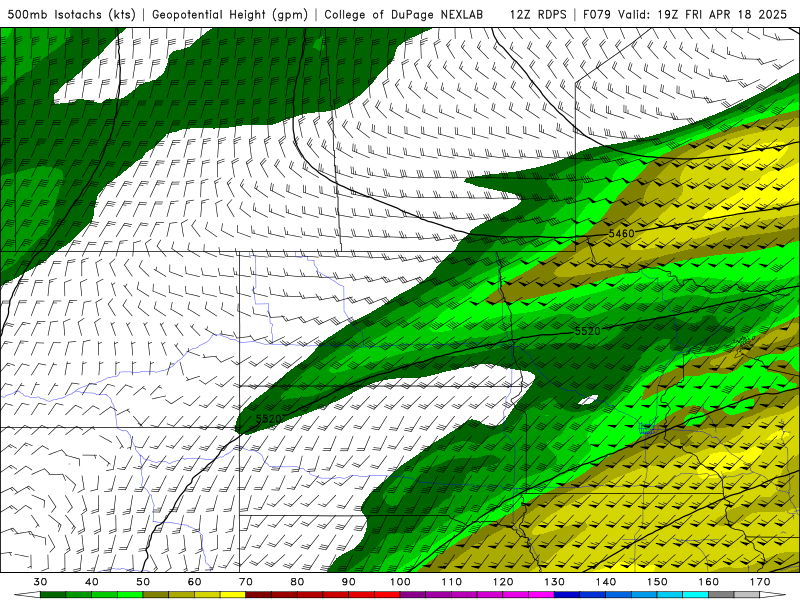Select 'College of DuPage NEXLAB' header text
Screen dimensions: 800x600
coord(404,14)
